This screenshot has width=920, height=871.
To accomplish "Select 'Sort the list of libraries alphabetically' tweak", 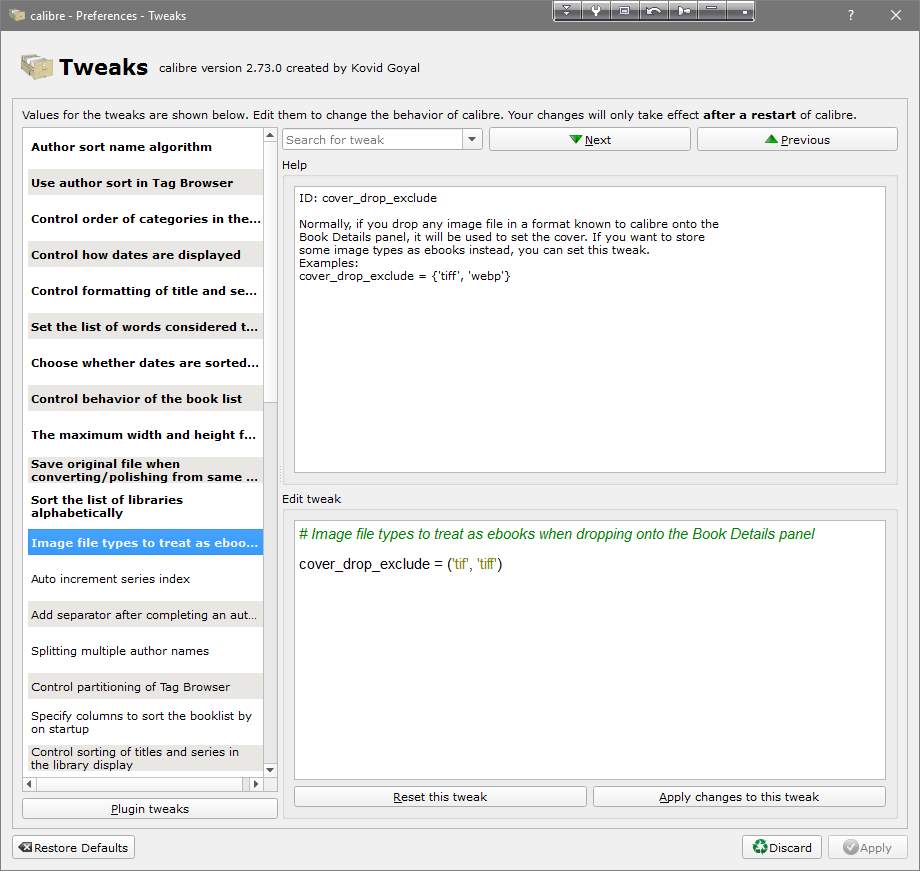I will [x=145, y=507].
